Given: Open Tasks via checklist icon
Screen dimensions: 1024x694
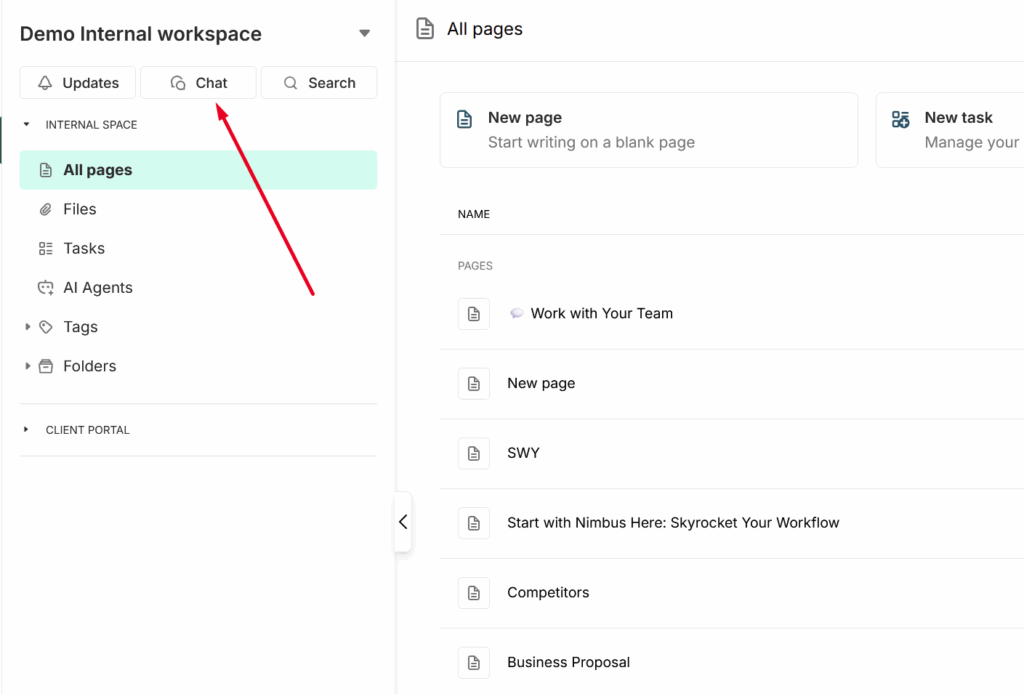Looking at the screenshot, I should (x=45, y=248).
